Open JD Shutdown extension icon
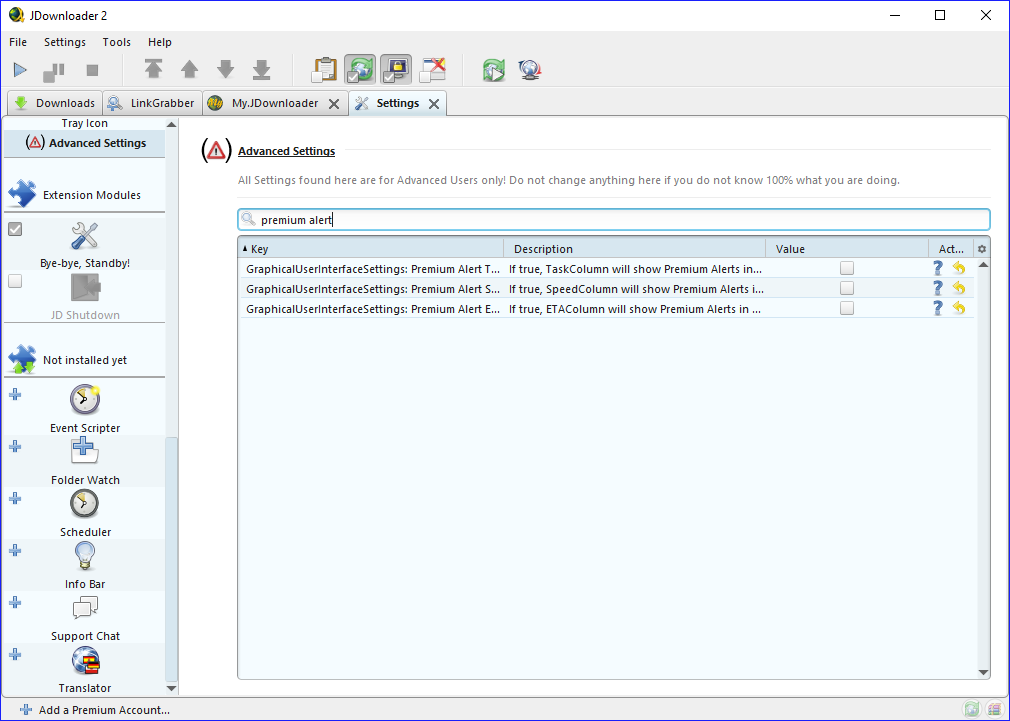 pos(84,287)
